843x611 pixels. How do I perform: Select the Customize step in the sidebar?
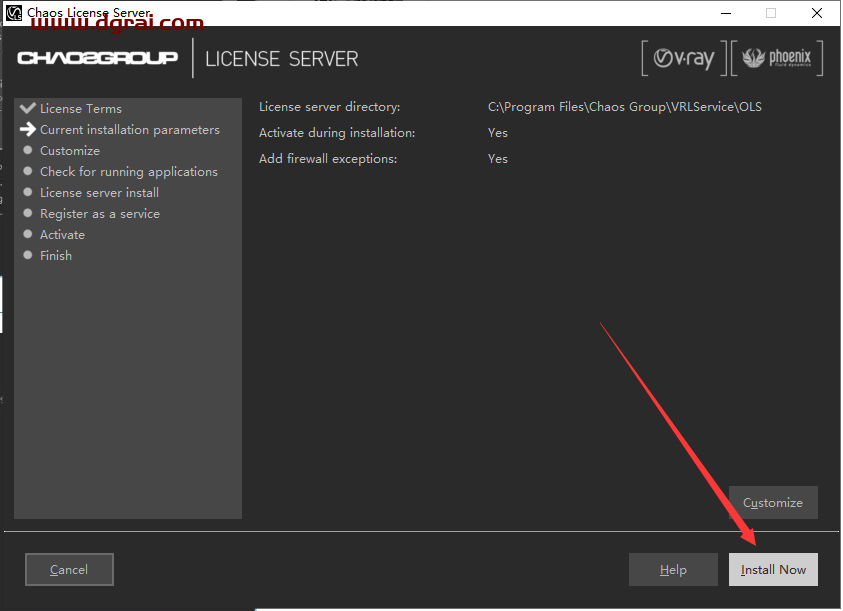click(x=69, y=151)
